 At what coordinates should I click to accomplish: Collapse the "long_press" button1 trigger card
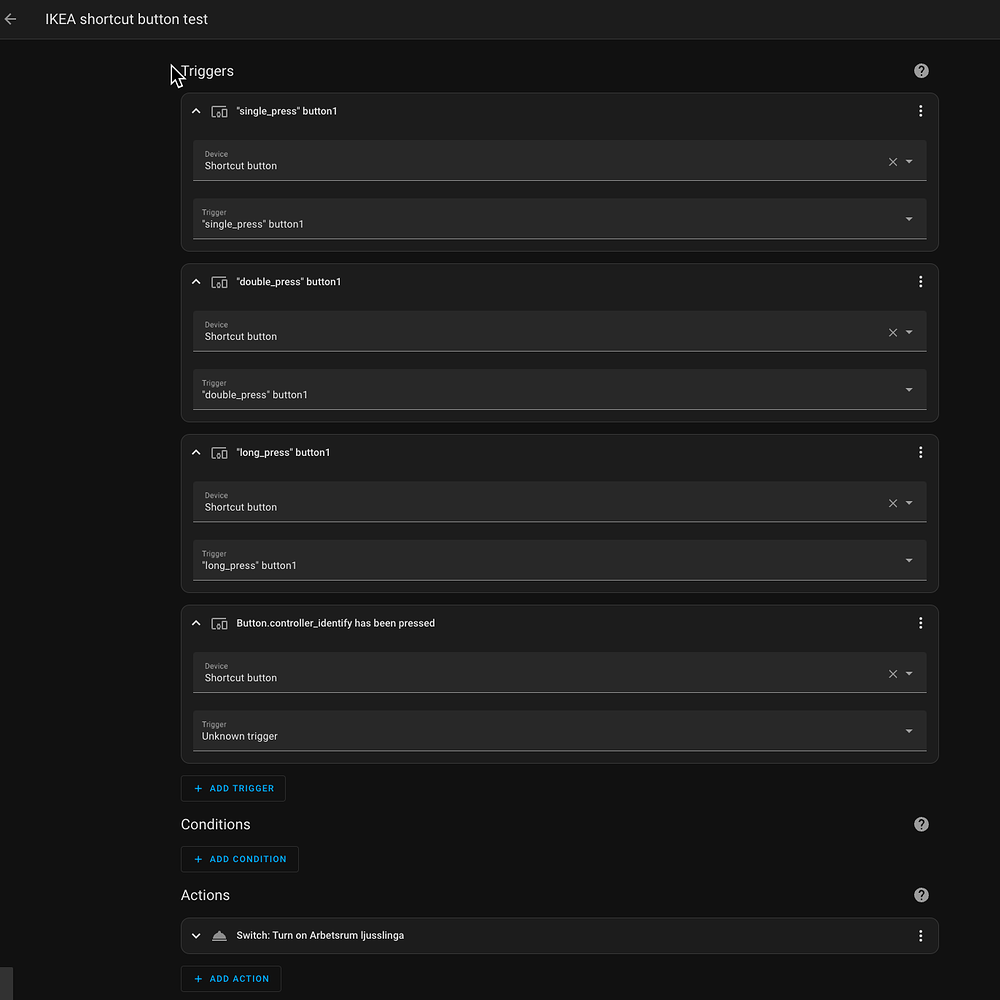[196, 452]
